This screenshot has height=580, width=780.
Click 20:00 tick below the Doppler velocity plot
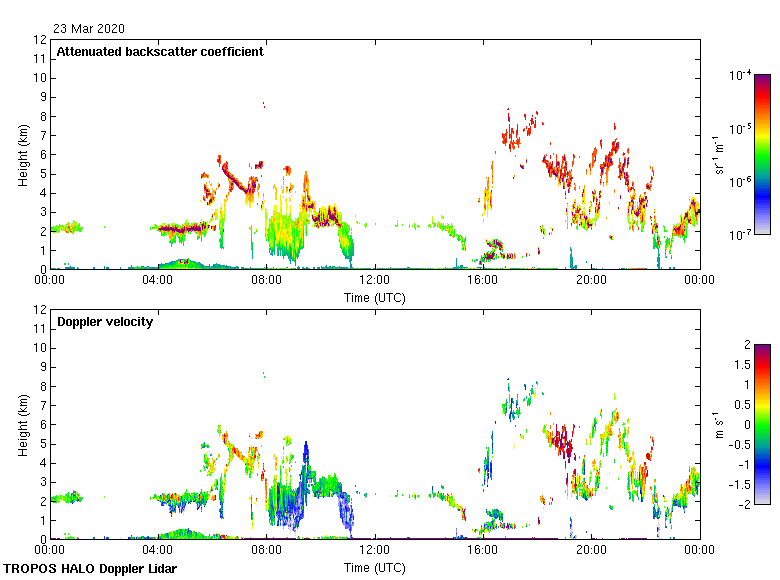(591, 551)
